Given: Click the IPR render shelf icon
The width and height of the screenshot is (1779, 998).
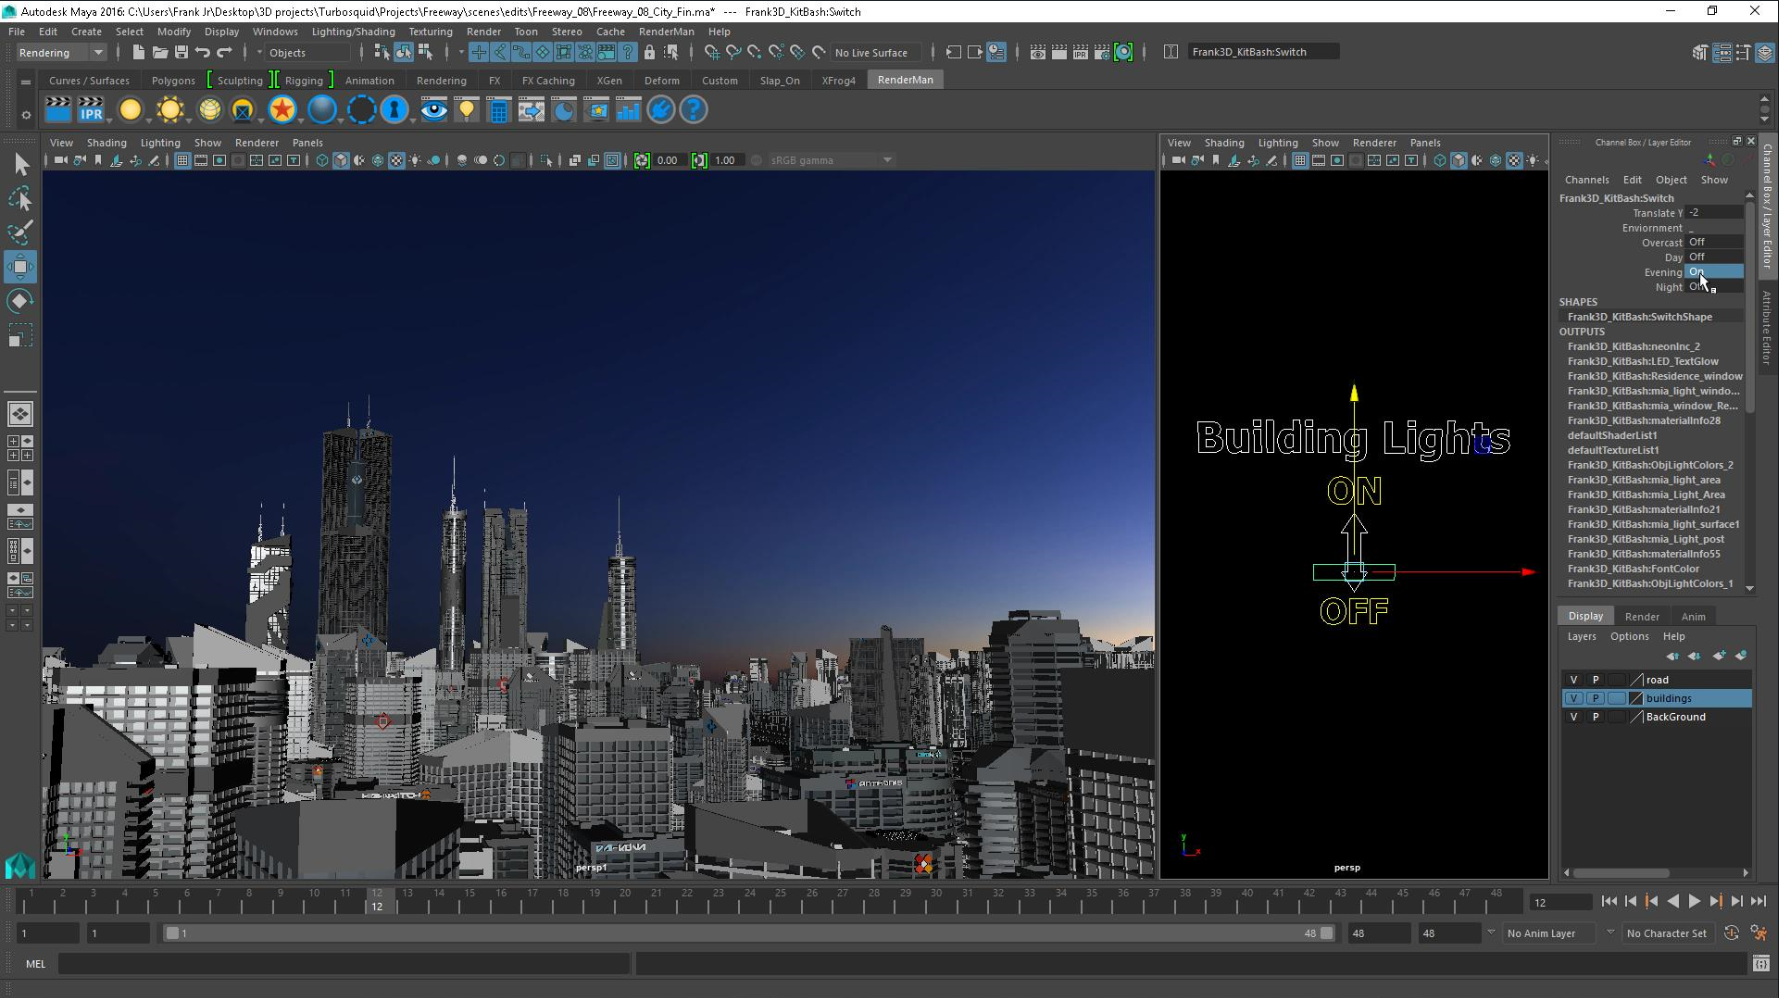Looking at the screenshot, I should [x=91, y=110].
